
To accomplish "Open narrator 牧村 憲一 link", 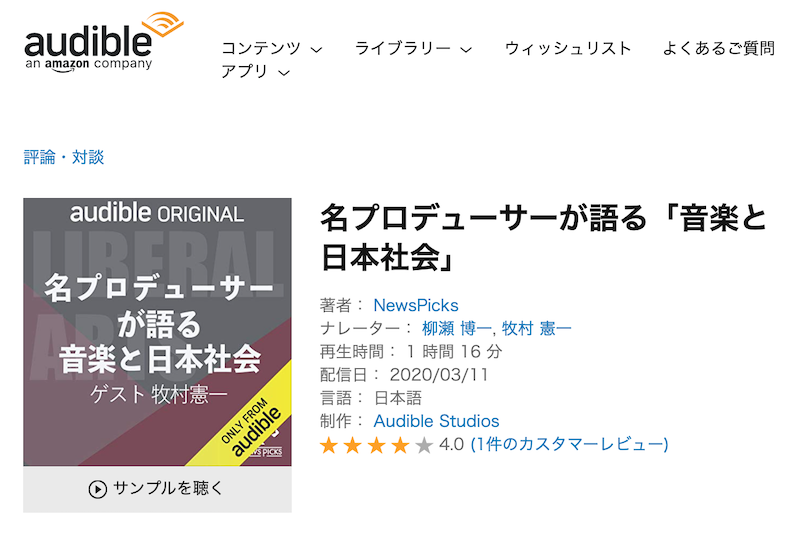I will point(536,328).
